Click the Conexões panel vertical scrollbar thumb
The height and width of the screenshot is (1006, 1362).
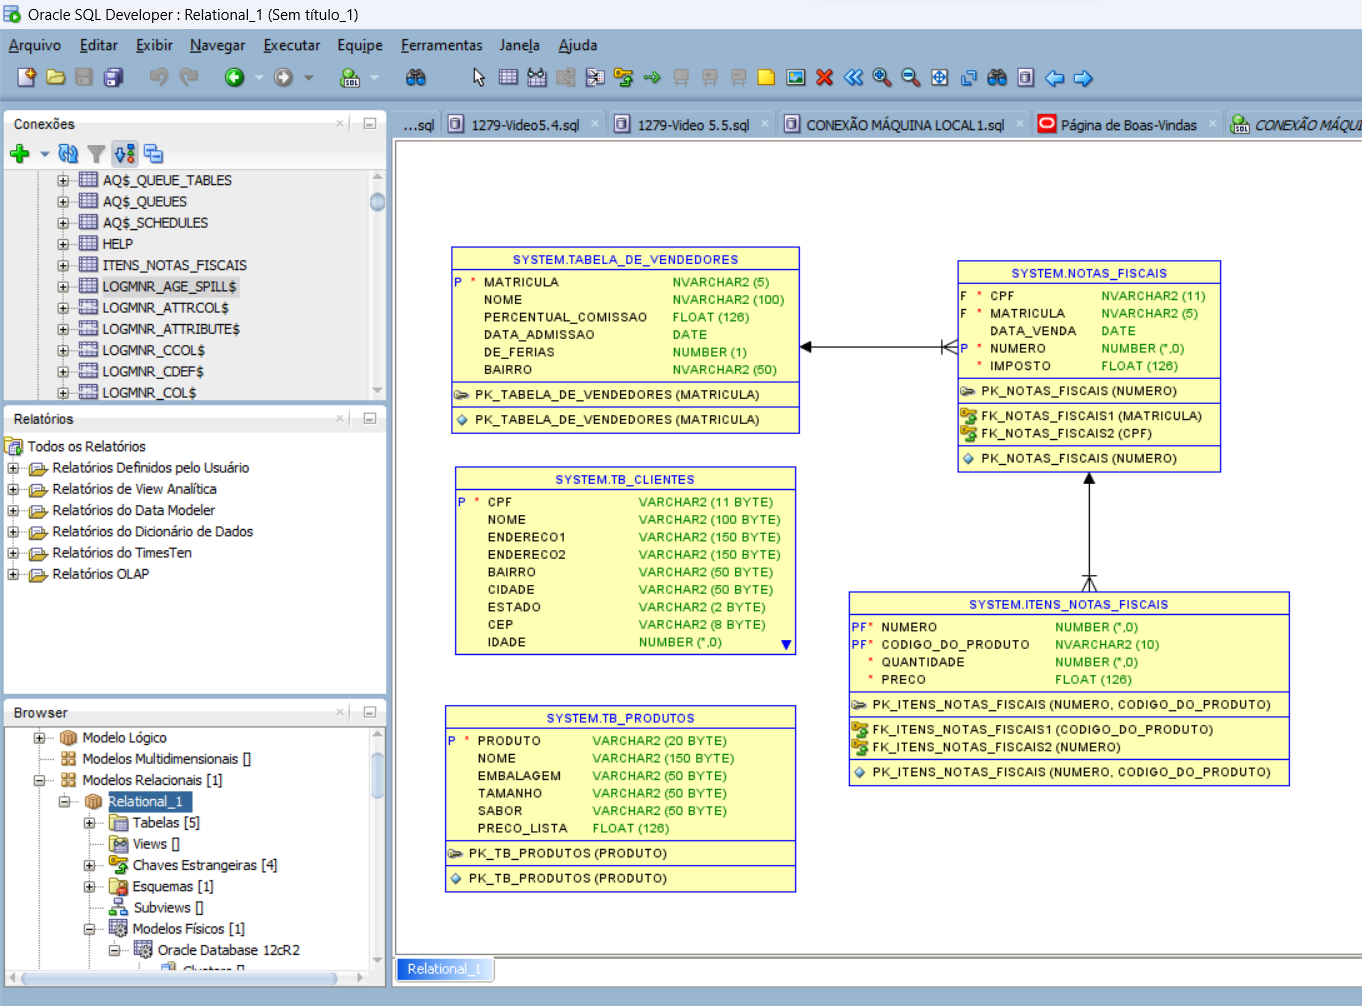(377, 202)
